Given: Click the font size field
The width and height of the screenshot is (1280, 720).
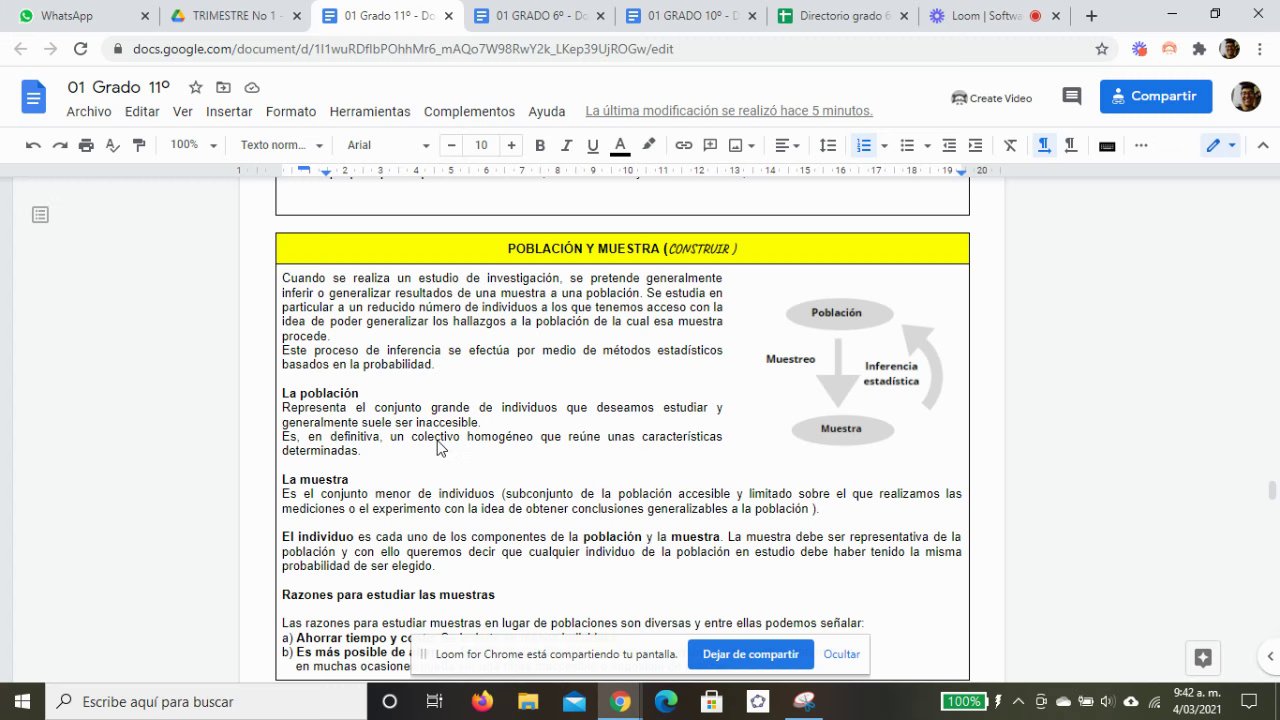Looking at the screenshot, I should click(481, 145).
